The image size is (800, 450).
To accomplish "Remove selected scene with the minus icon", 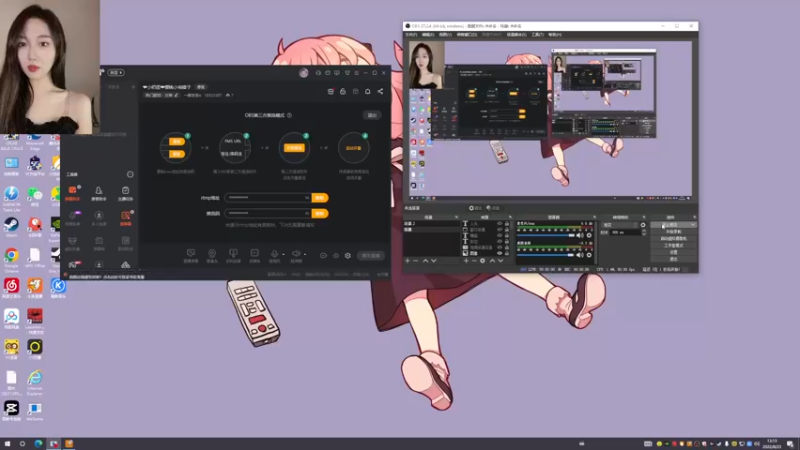I will click(415, 261).
